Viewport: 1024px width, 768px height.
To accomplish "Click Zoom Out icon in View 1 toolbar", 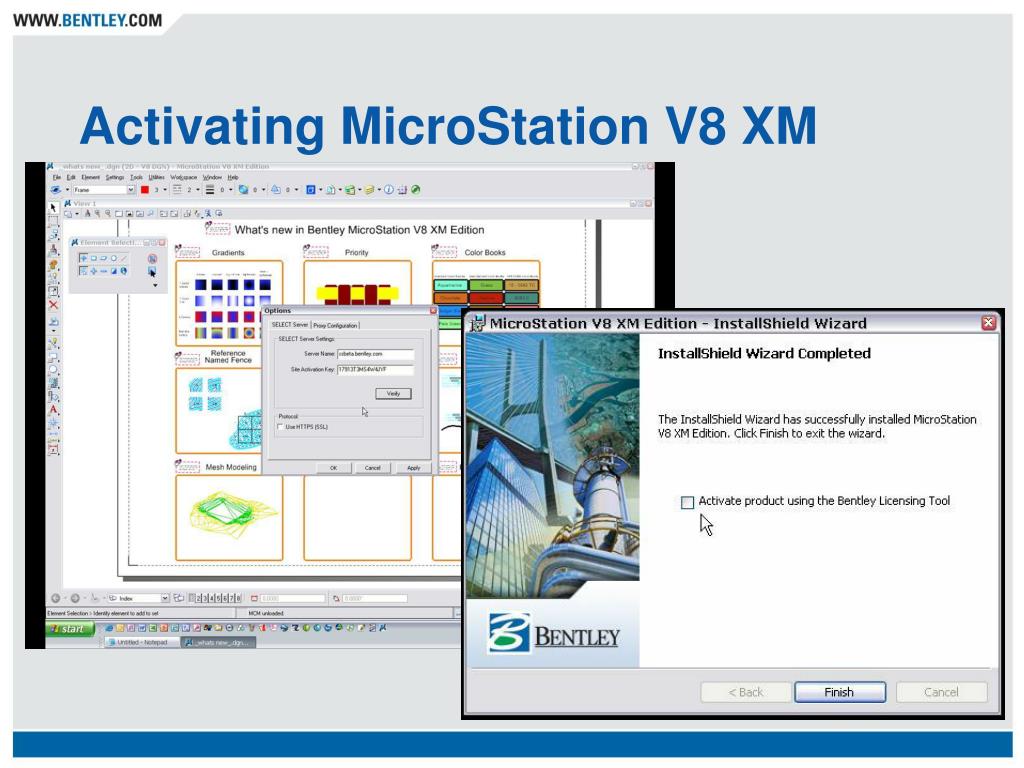I will (108, 214).
